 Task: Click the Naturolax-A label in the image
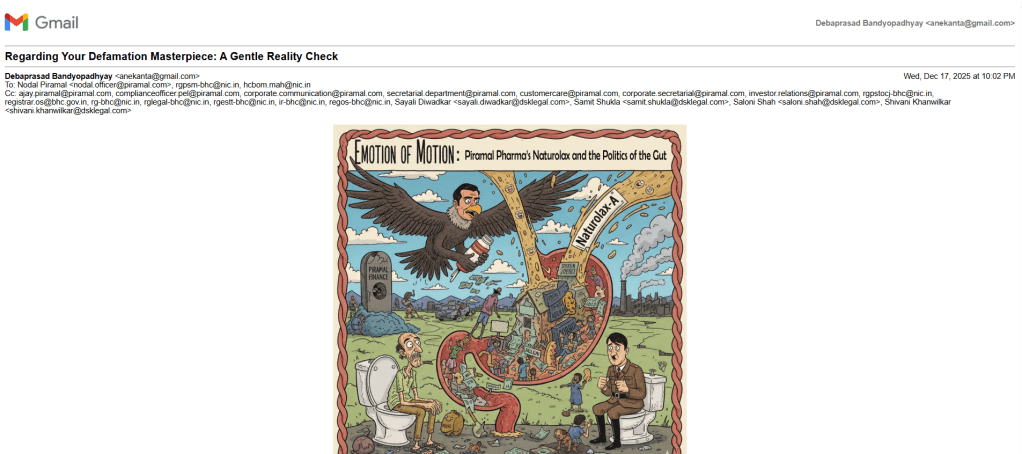pyautogui.click(x=600, y=223)
